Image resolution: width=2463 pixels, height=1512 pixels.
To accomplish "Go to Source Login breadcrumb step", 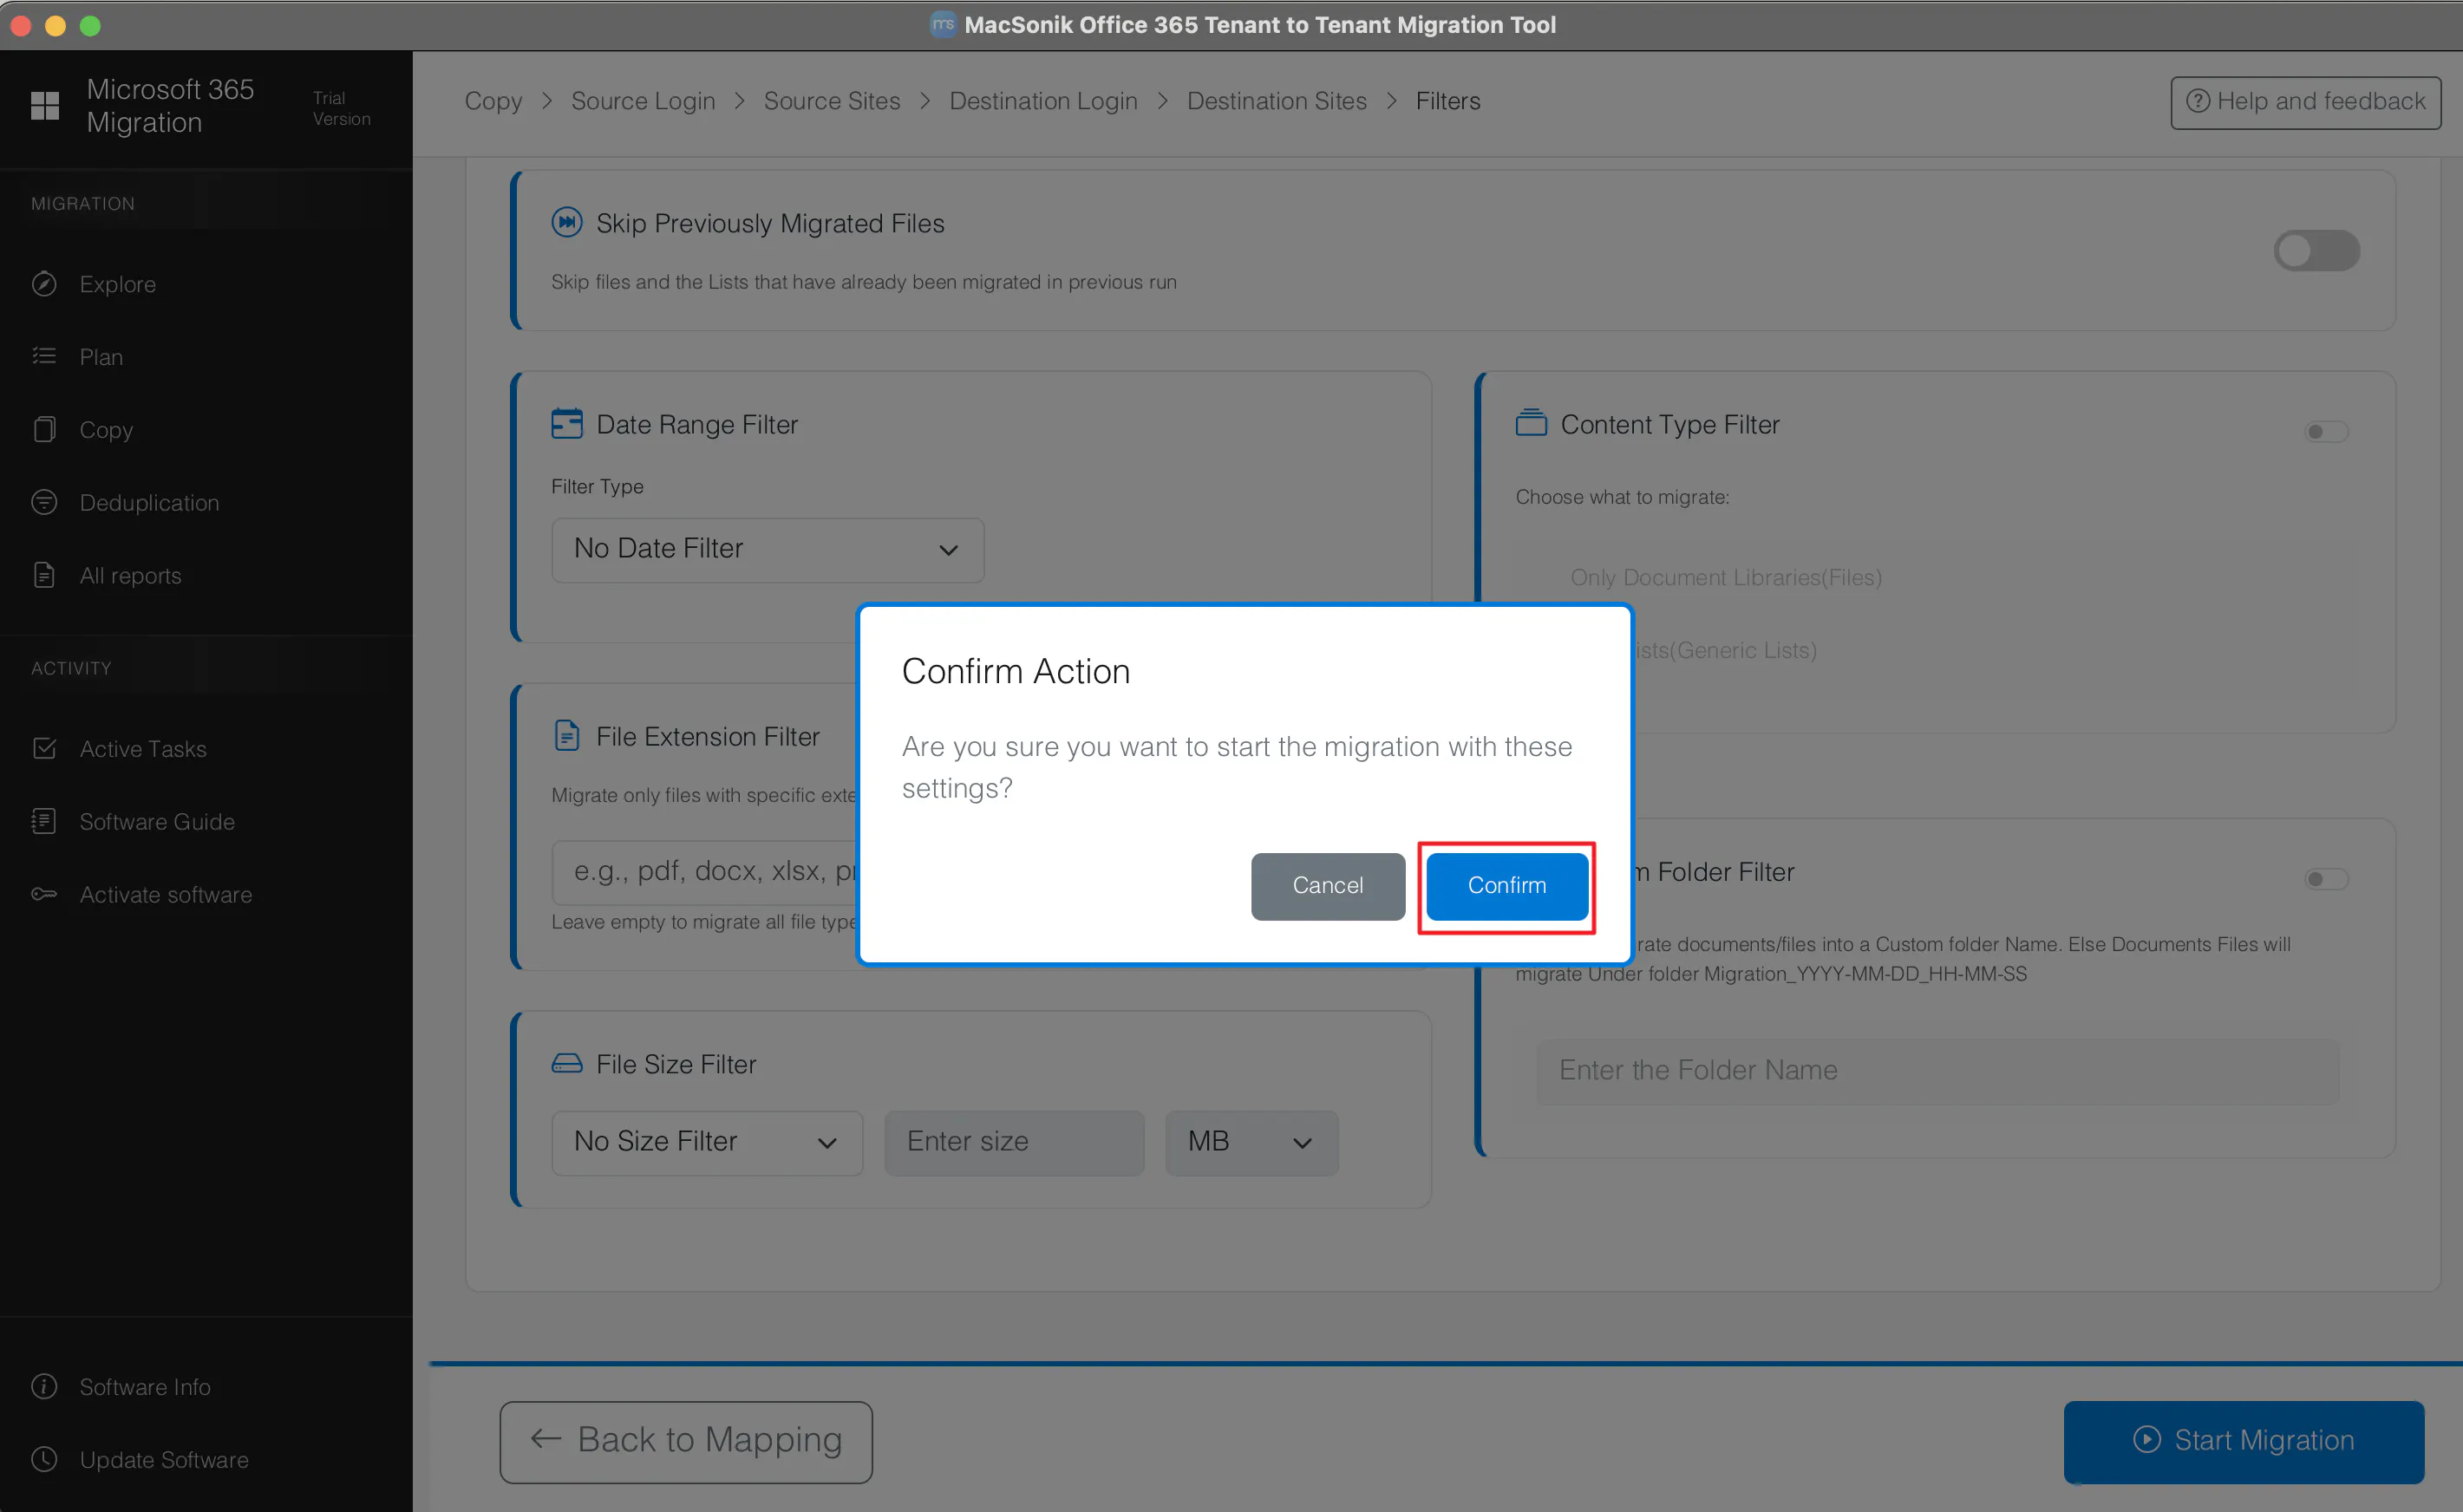I will (x=643, y=101).
